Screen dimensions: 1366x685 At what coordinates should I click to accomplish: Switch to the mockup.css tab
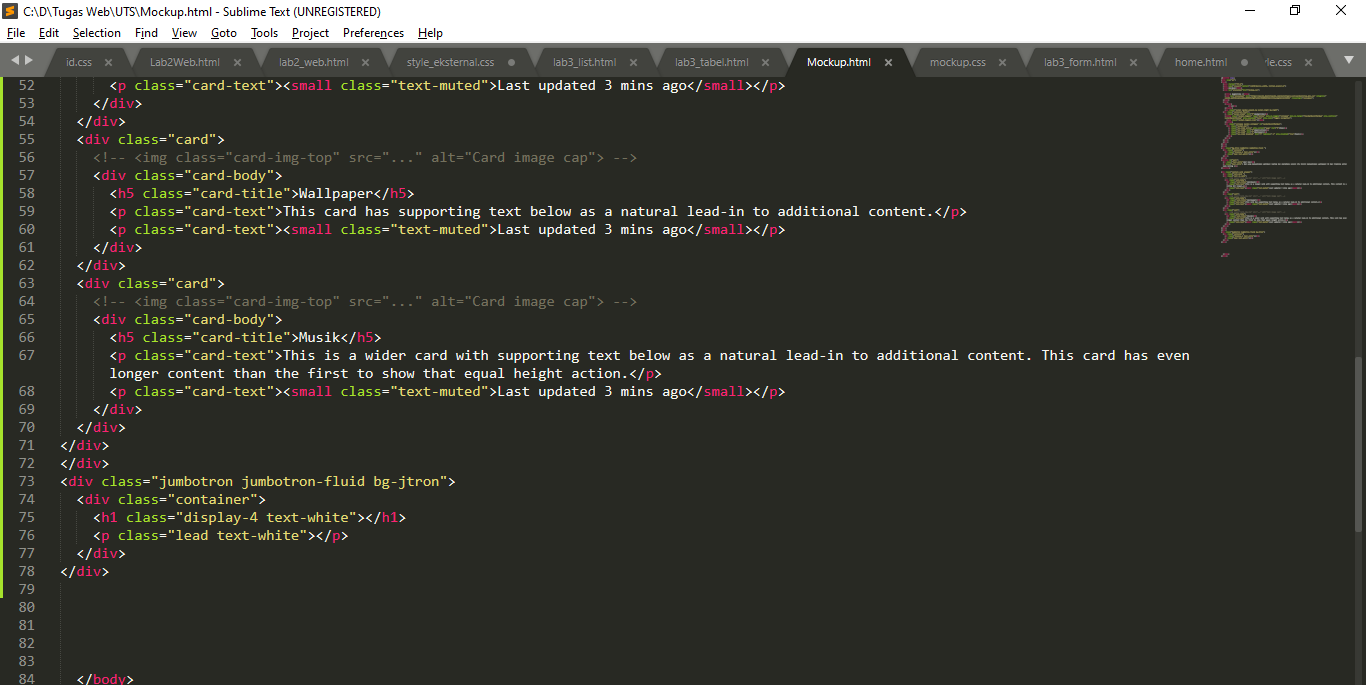957,62
